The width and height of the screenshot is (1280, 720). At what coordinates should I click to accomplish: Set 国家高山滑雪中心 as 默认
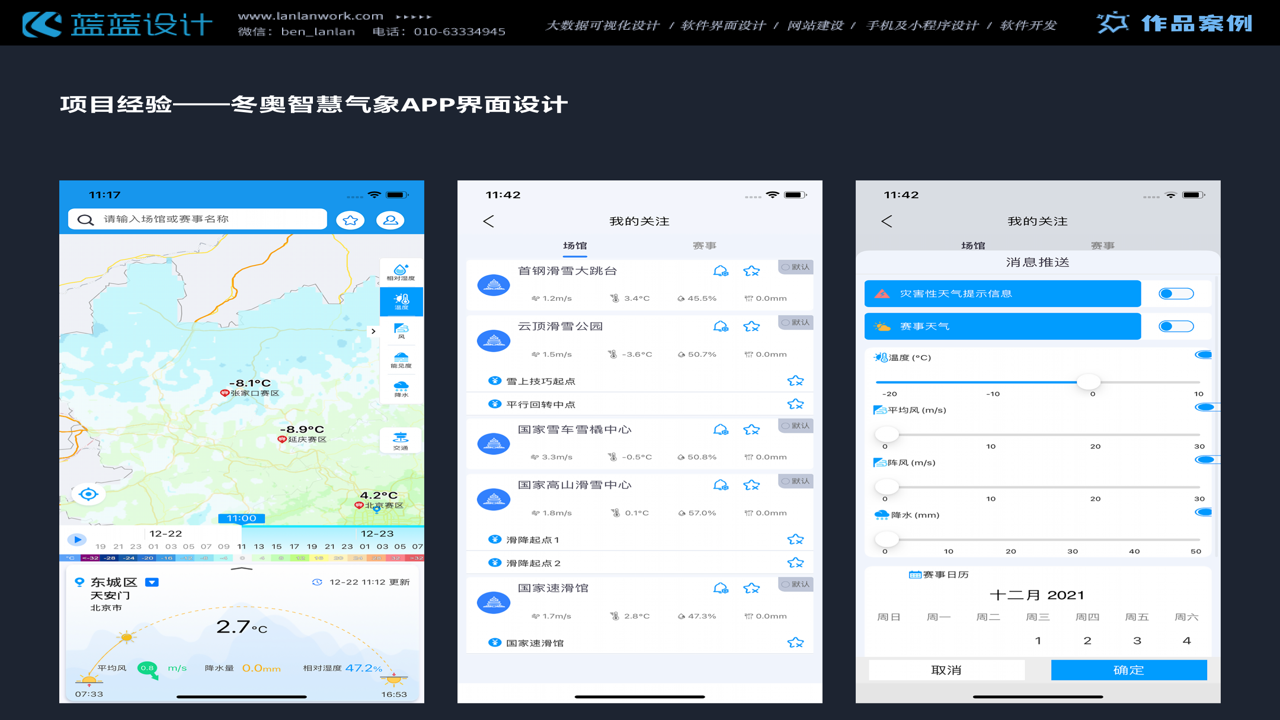click(796, 481)
